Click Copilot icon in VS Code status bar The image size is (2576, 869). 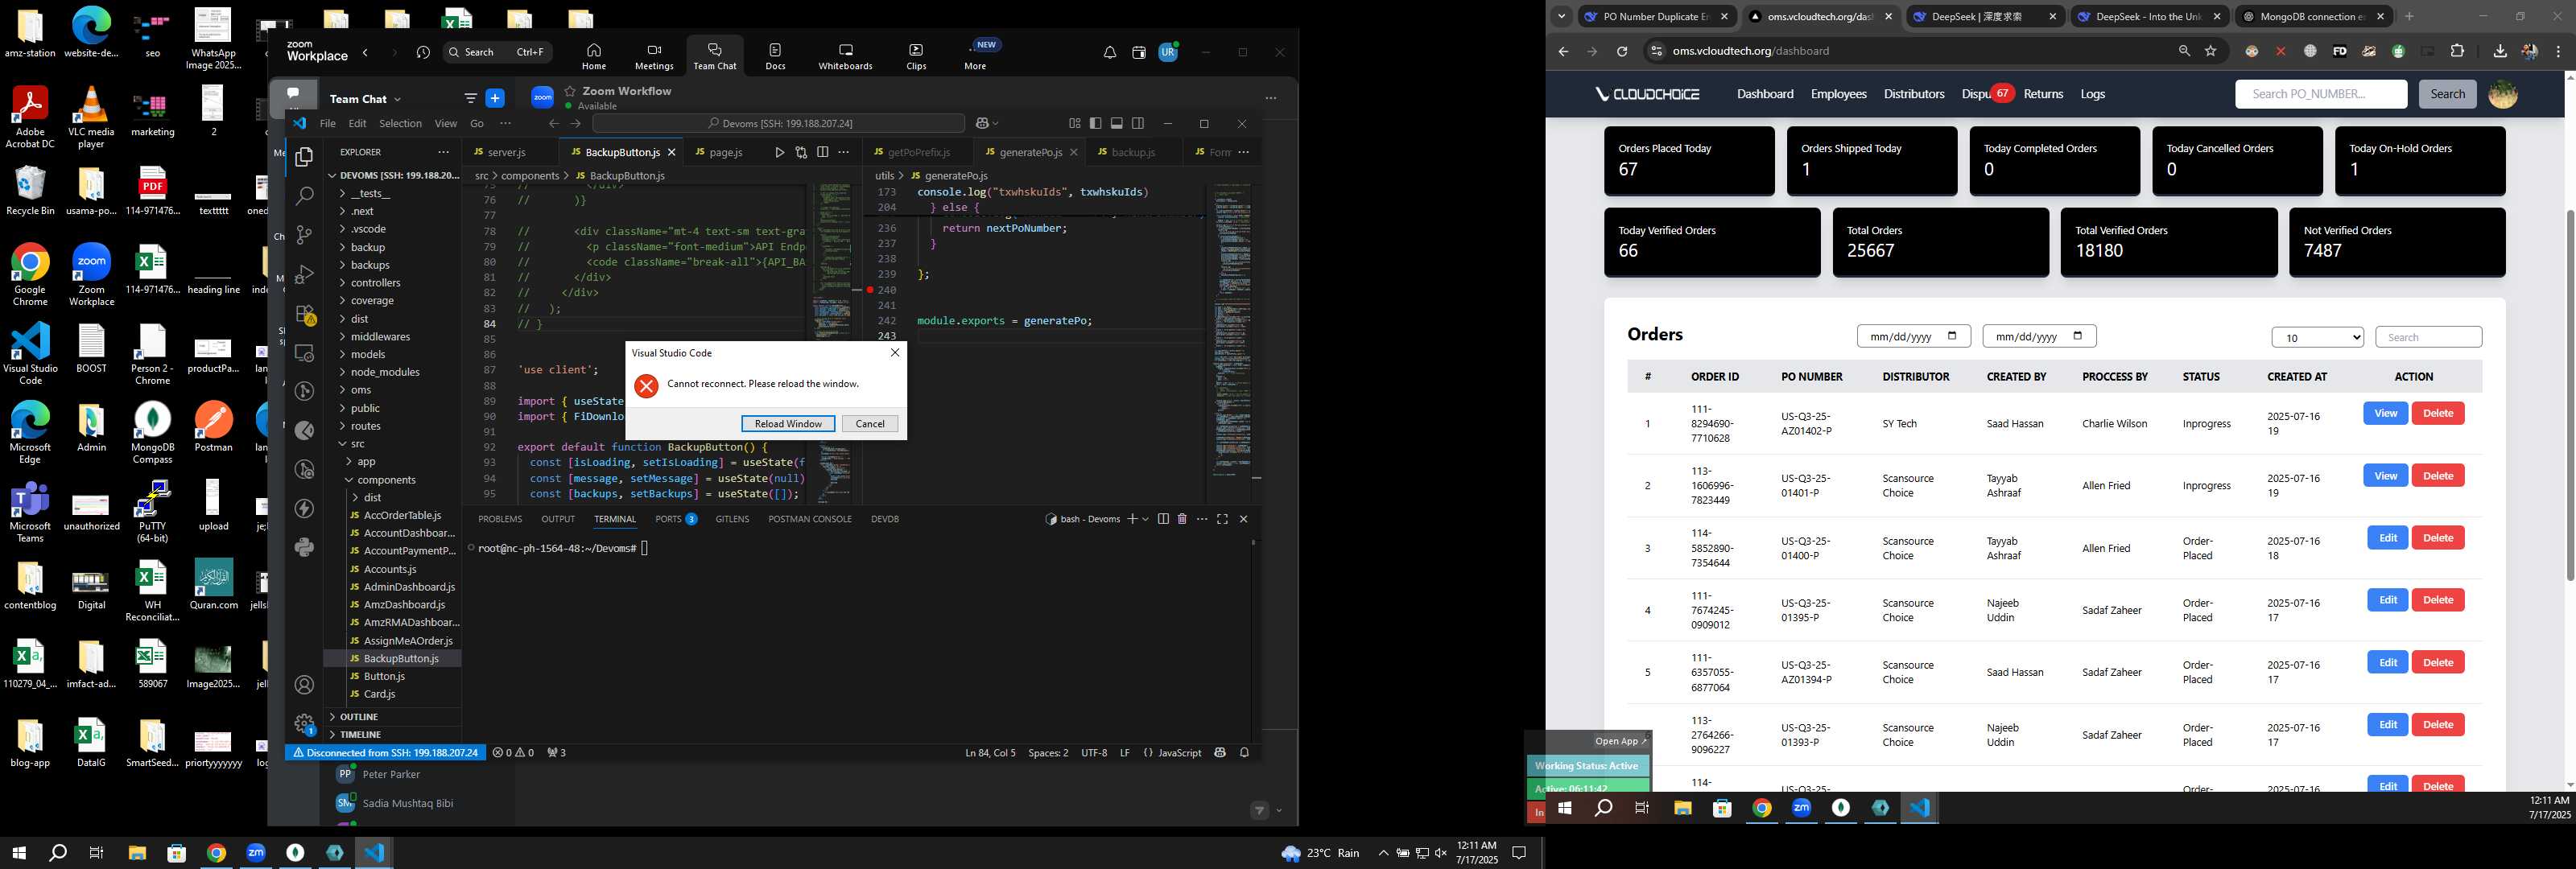pos(1220,753)
